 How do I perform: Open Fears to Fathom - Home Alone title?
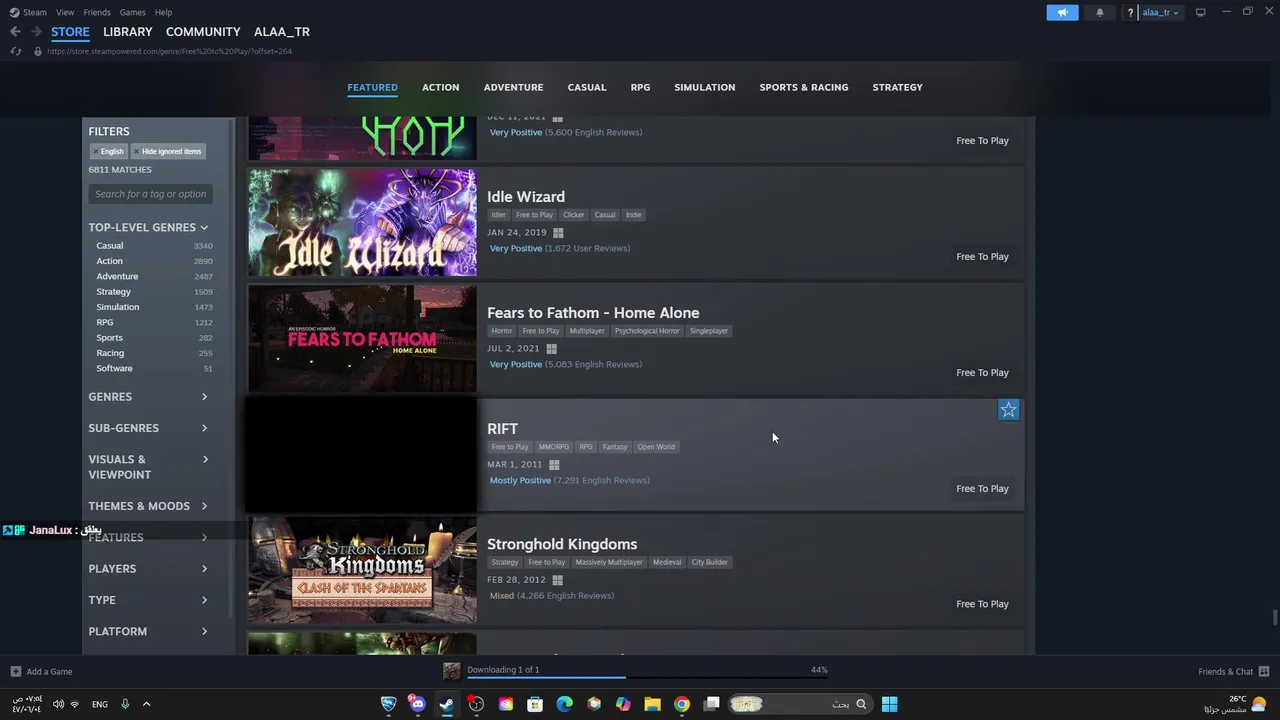click(x=593, y=313)
